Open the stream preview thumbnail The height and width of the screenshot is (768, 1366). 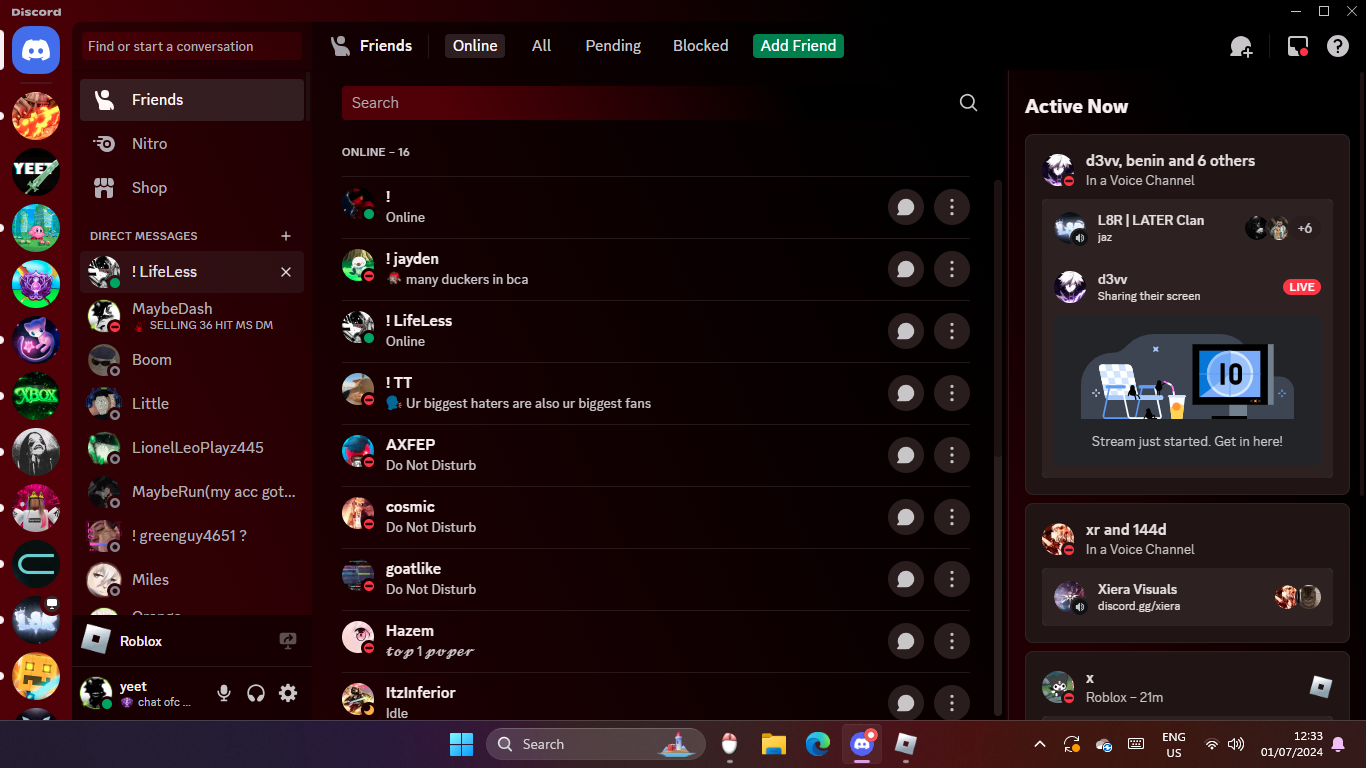point(1188,391)
